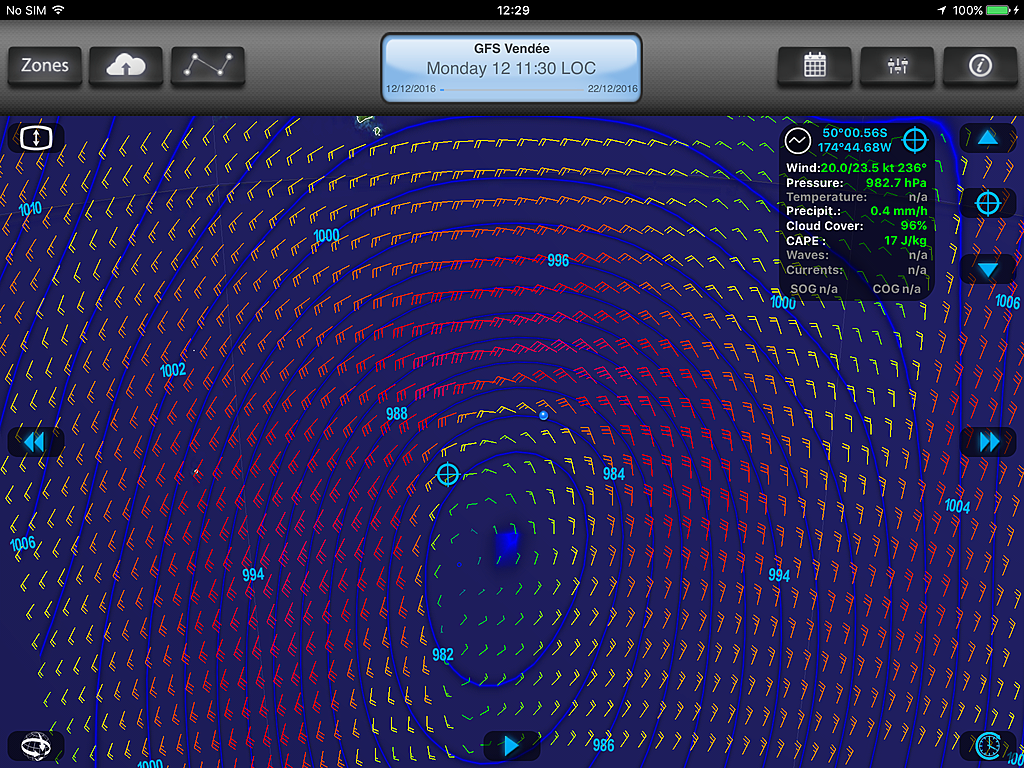Viewport: 1024px width, 768px height.
Task: Tap the 982 isobar label
Action: click(x=443, y=655)
